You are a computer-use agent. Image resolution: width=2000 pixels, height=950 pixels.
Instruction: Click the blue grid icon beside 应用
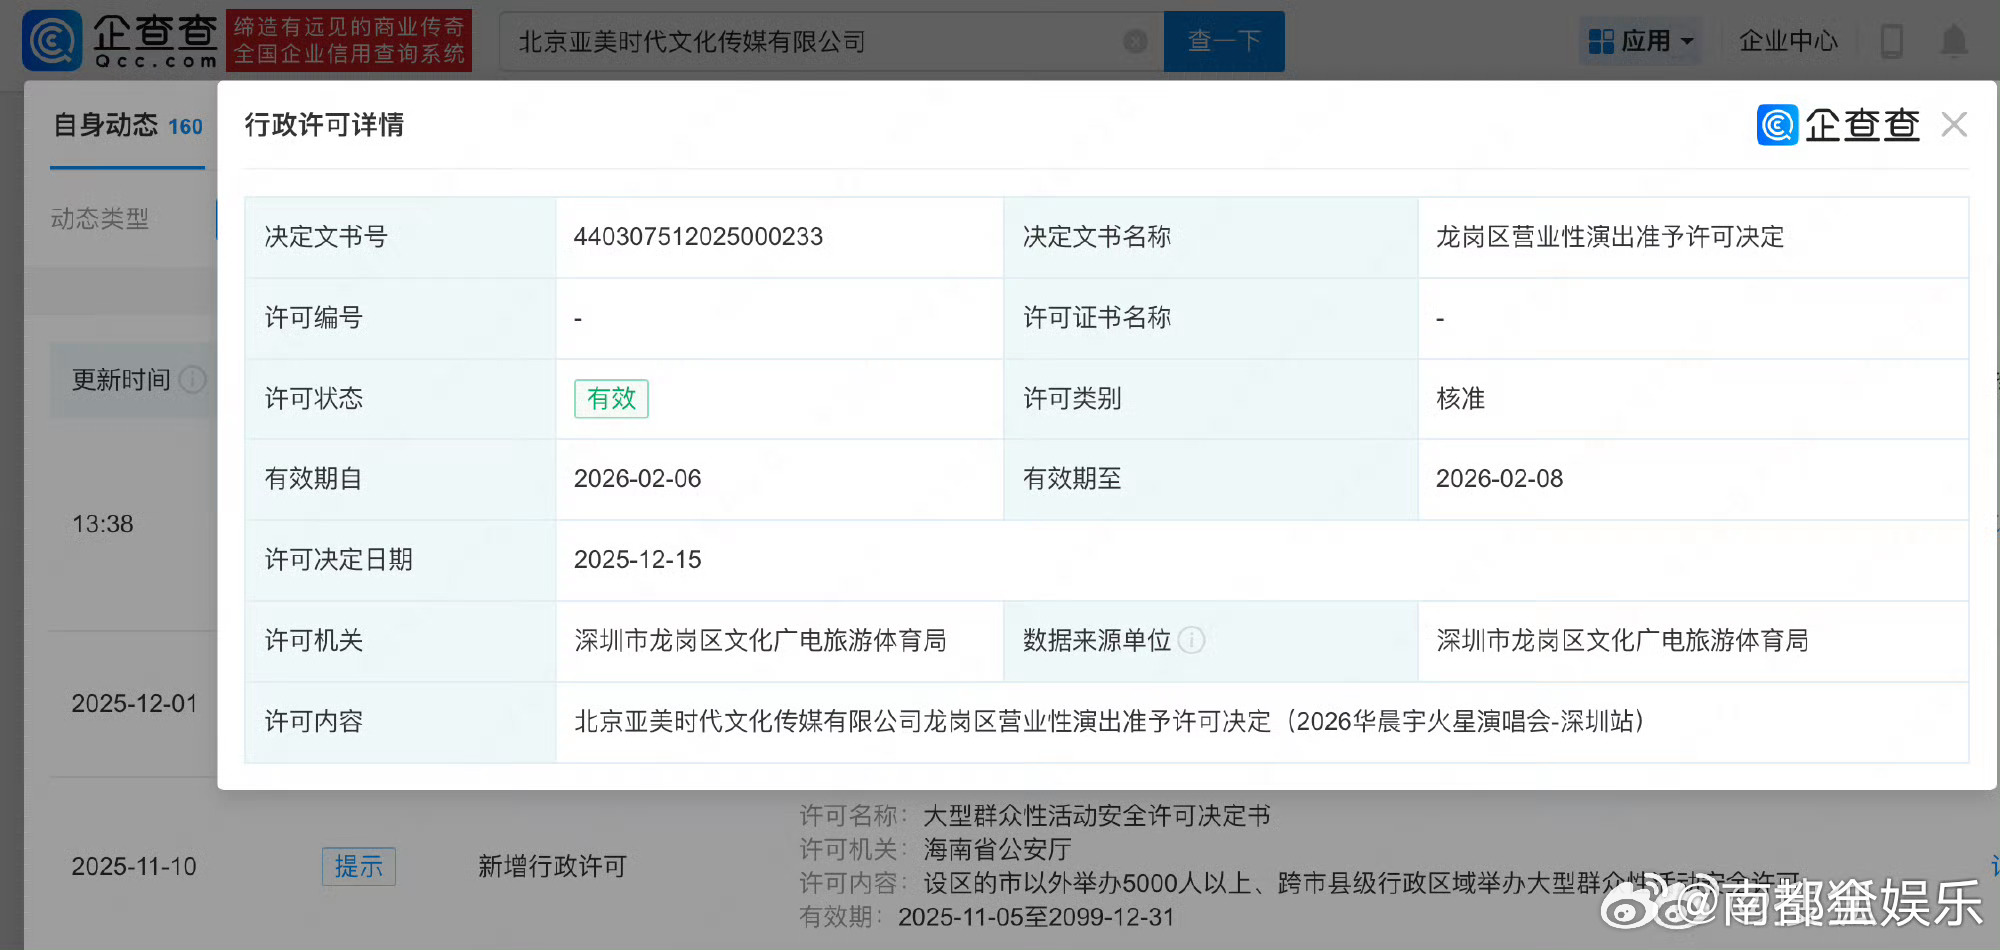tap(1602, 40)
